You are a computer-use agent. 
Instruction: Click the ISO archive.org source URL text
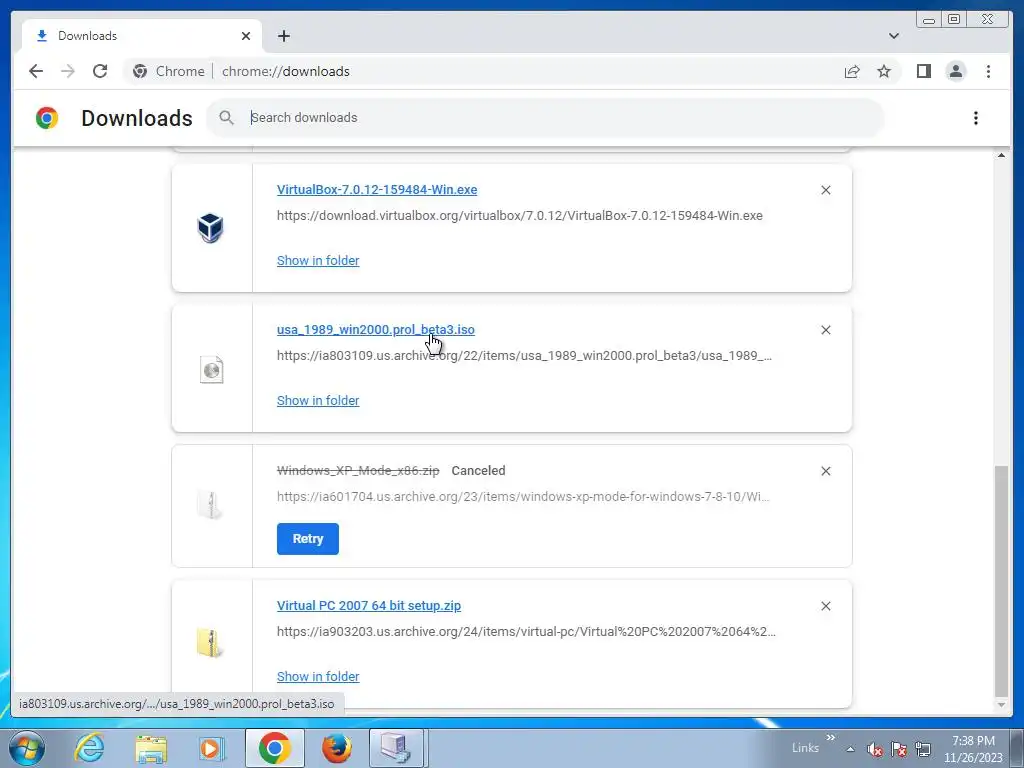coord(524,356)
